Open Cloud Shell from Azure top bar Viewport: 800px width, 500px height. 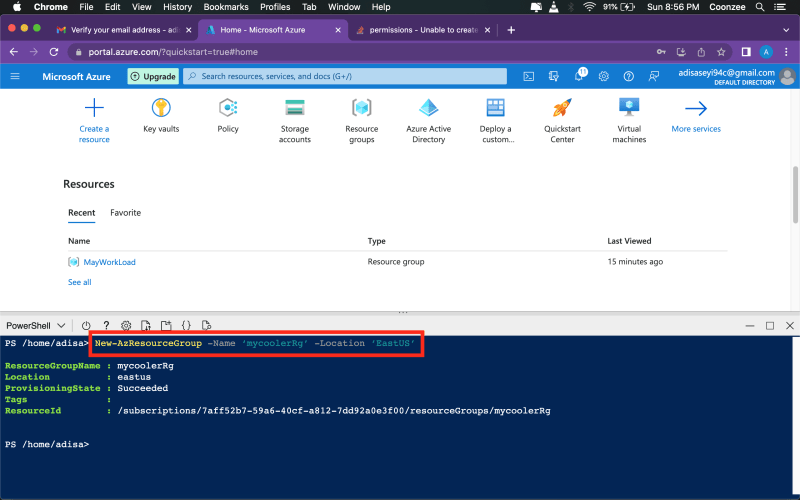(529, 77)
